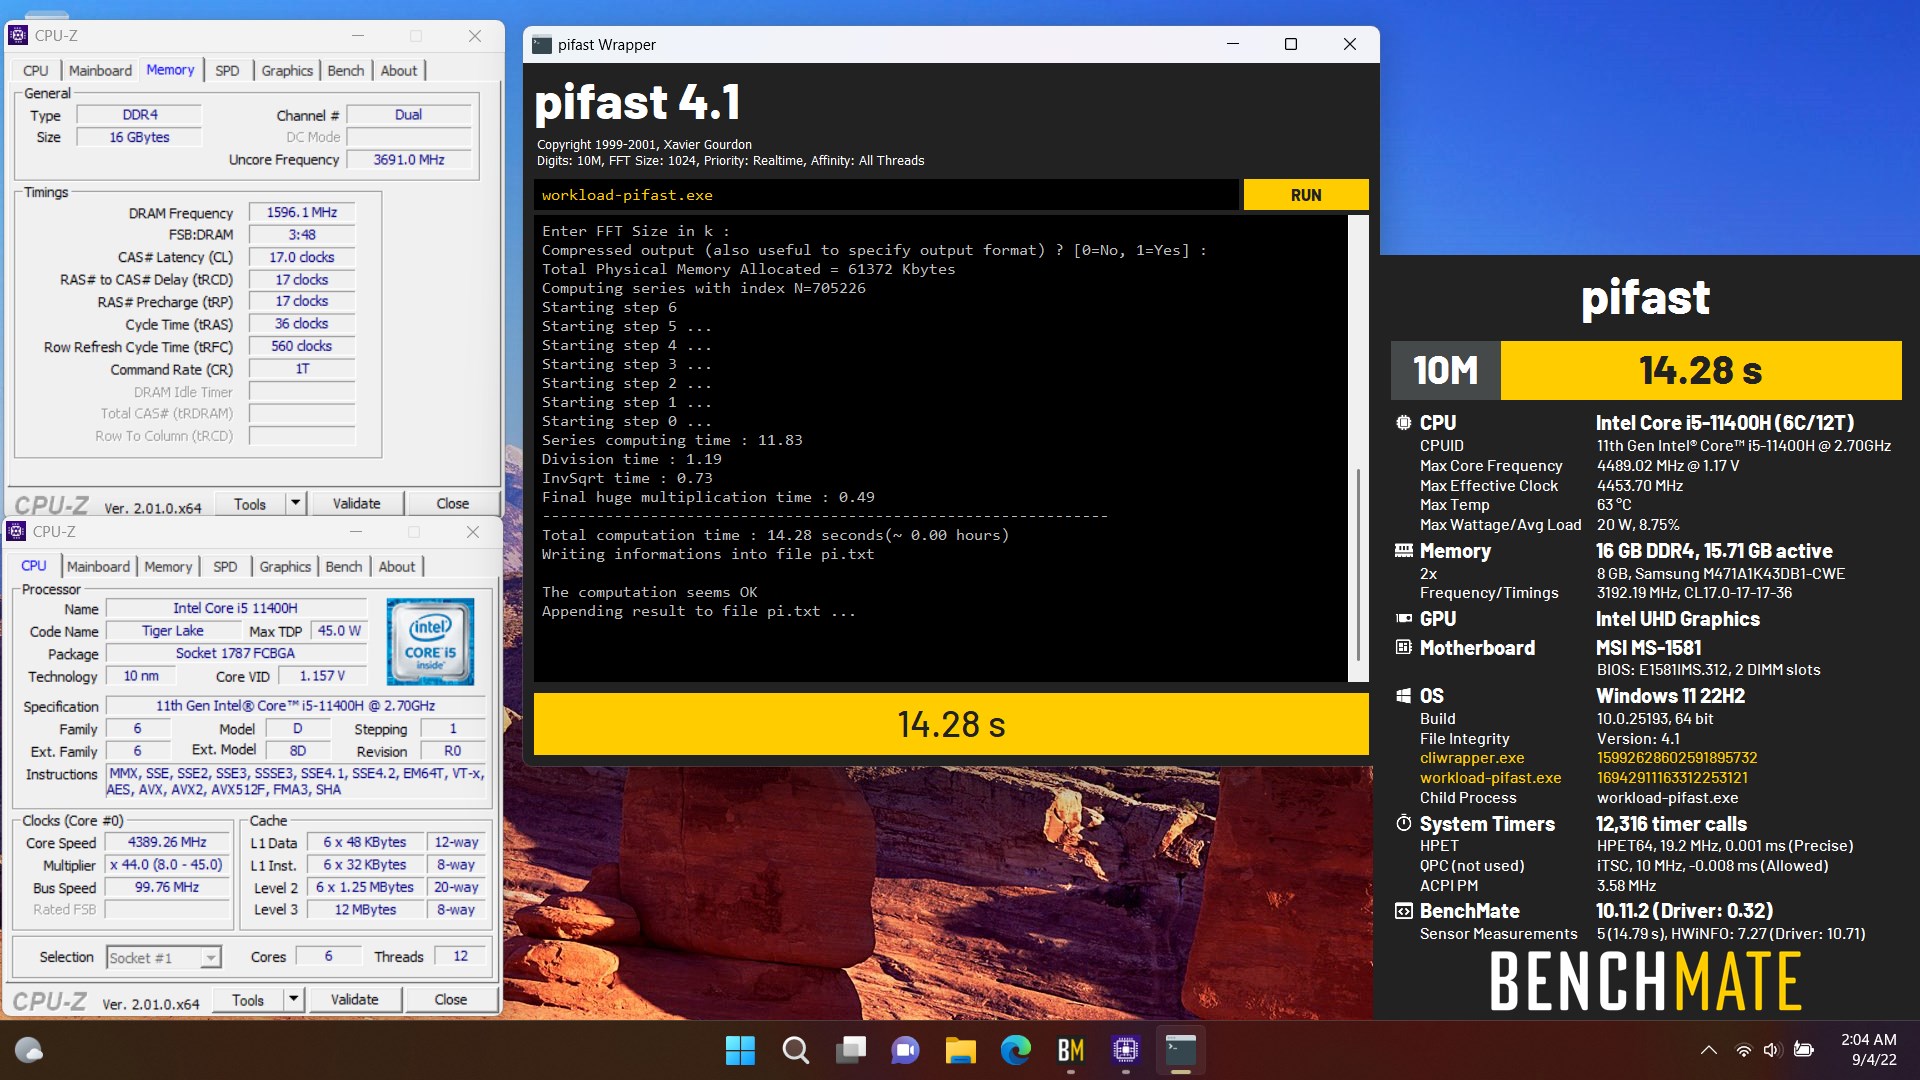1920x1080 pixels.
Task: Open Chat app on taskbar
Action: pos(906,1050)
